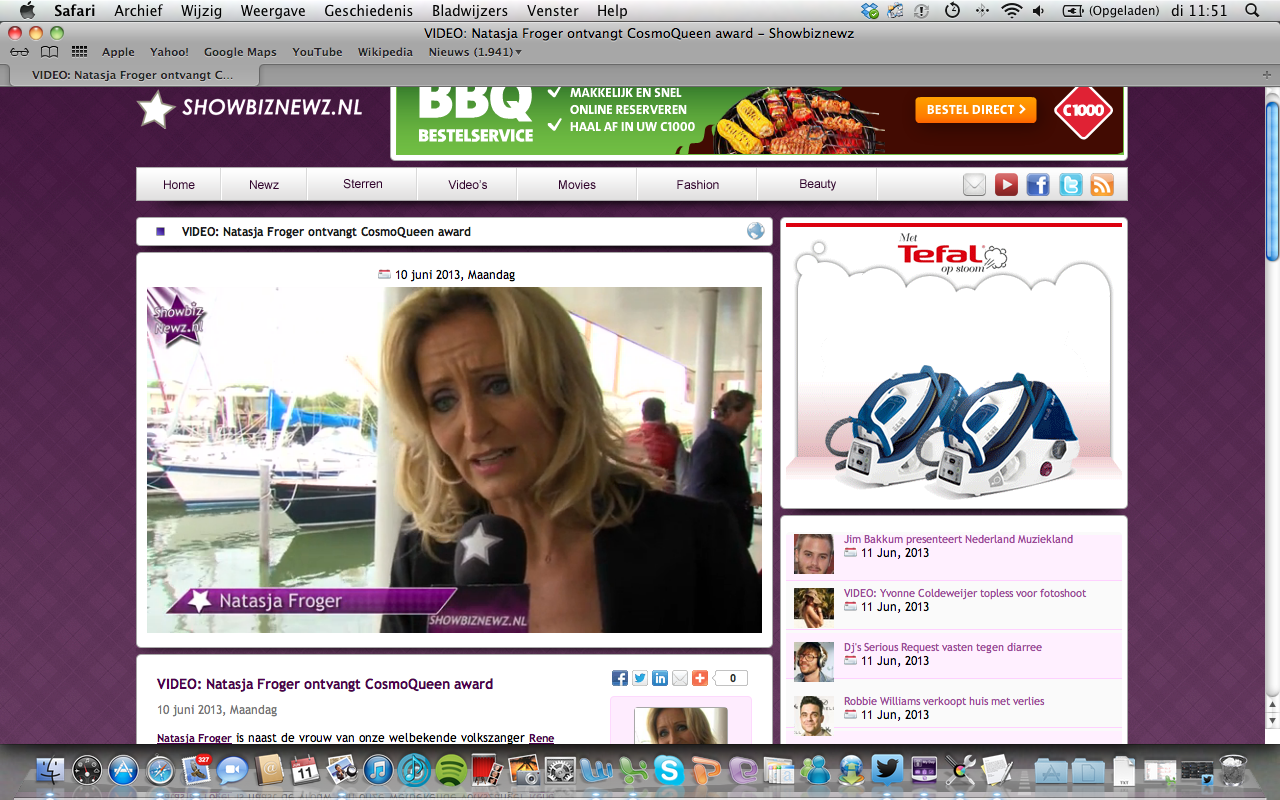Image resolution: width=1280 pixels, height=800 pixels.
Task: Click the orange plus share icon
Action: pyautogui.click(x=700, y=678)
